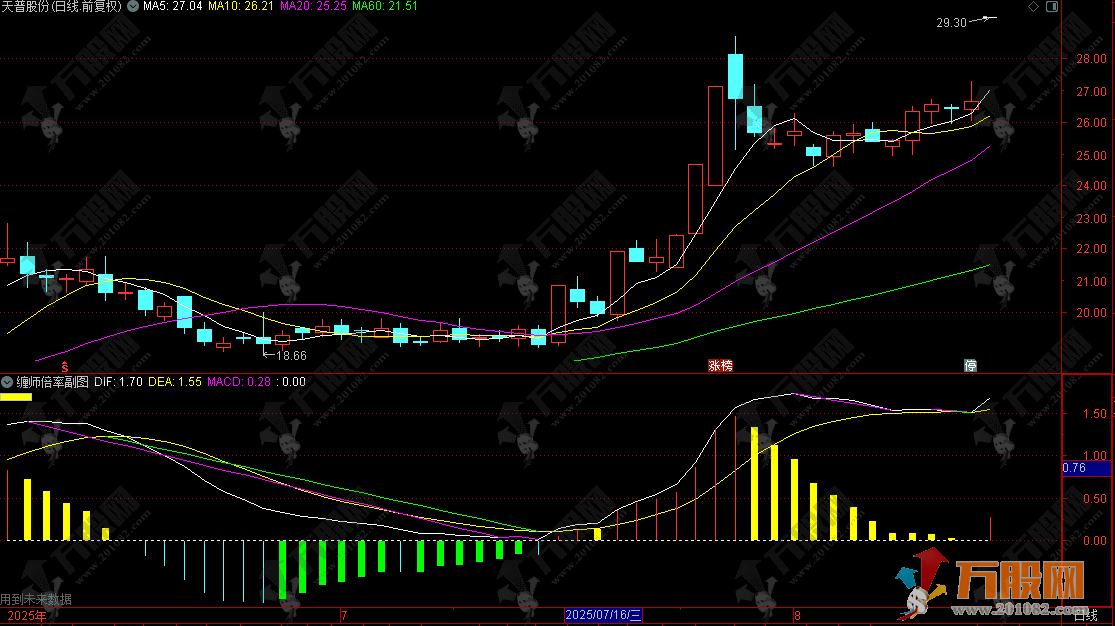This screenshot has width=1115, height=626.
Task: Click the 停 event marker
Action: coord(971,366)
